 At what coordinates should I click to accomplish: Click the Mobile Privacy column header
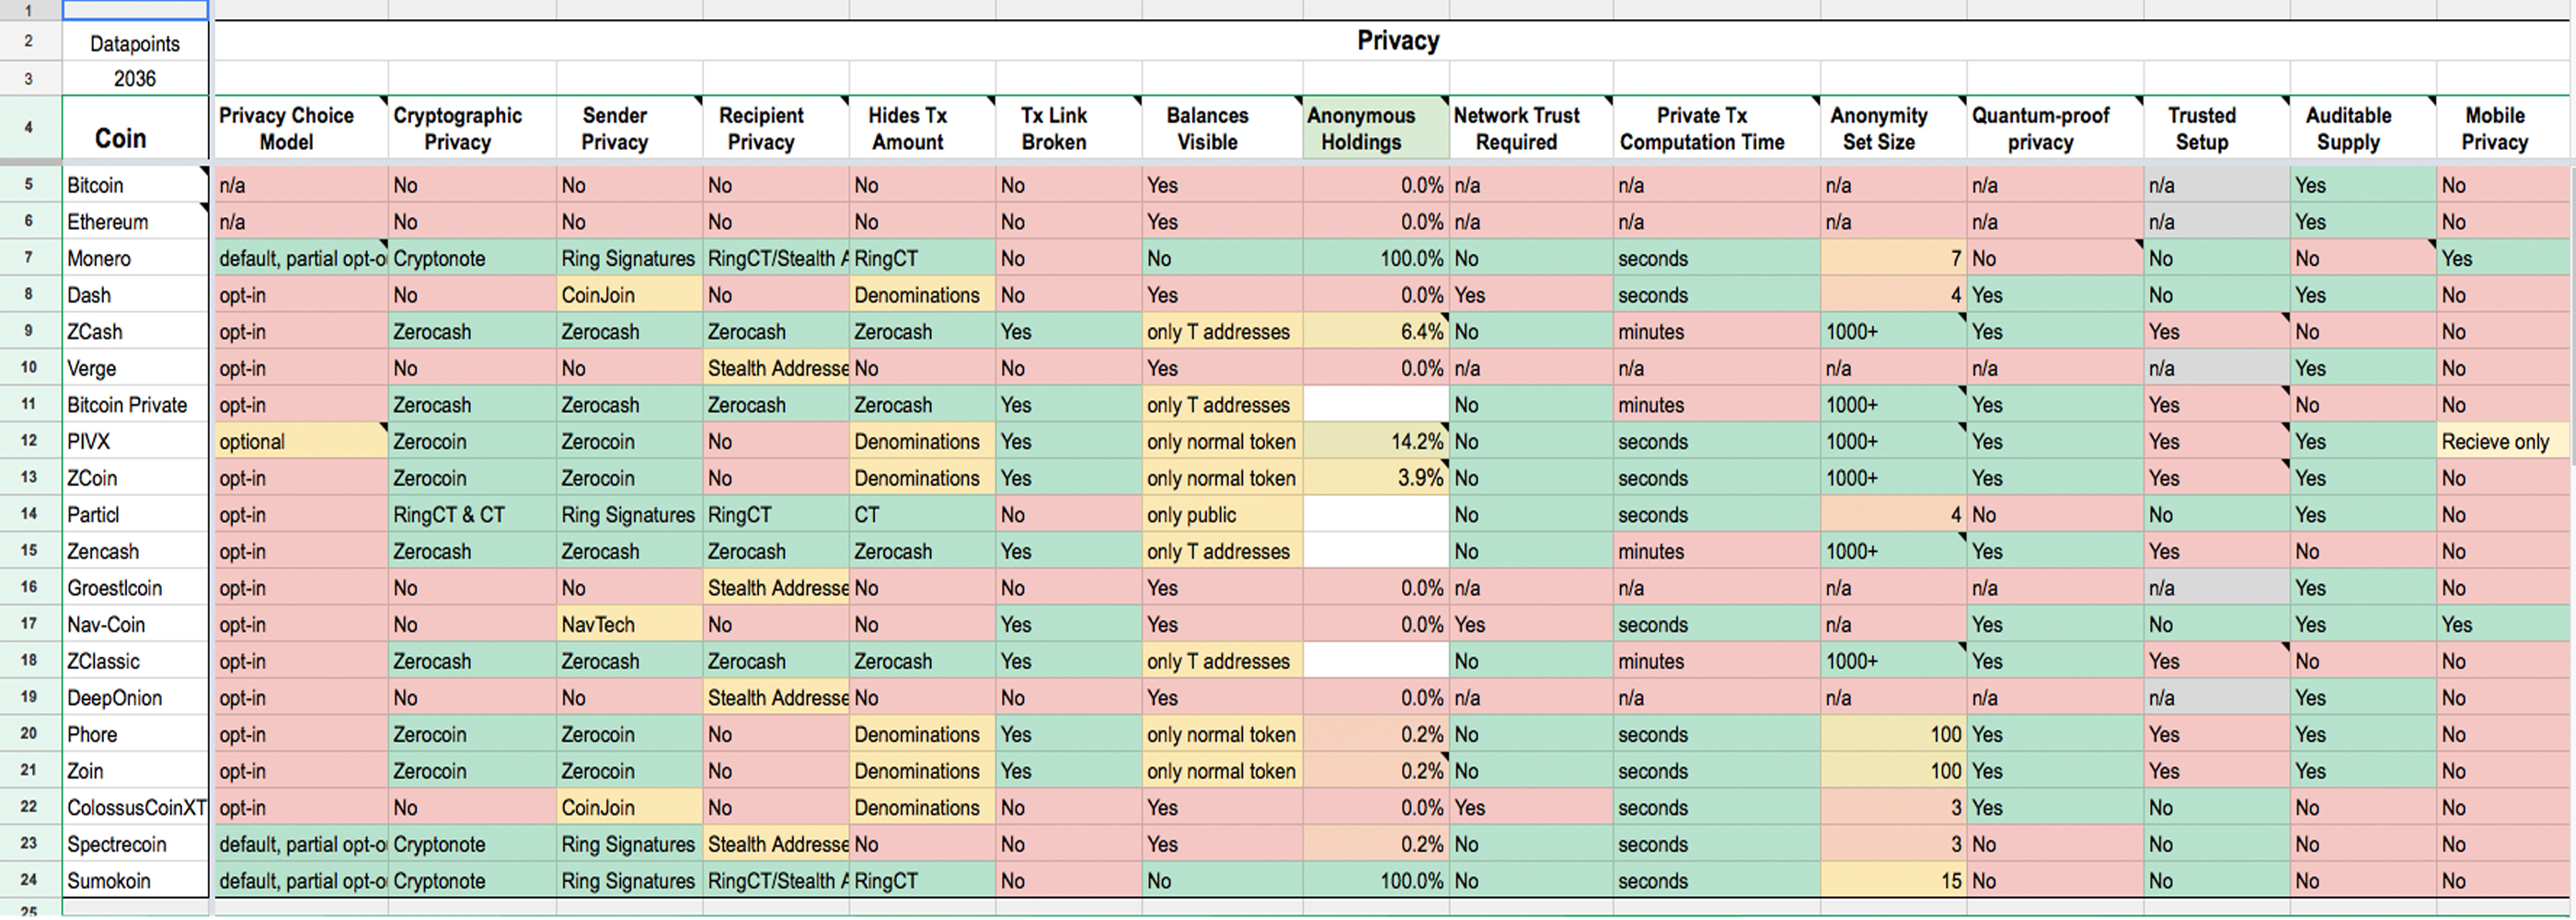tap(2503, 128)
